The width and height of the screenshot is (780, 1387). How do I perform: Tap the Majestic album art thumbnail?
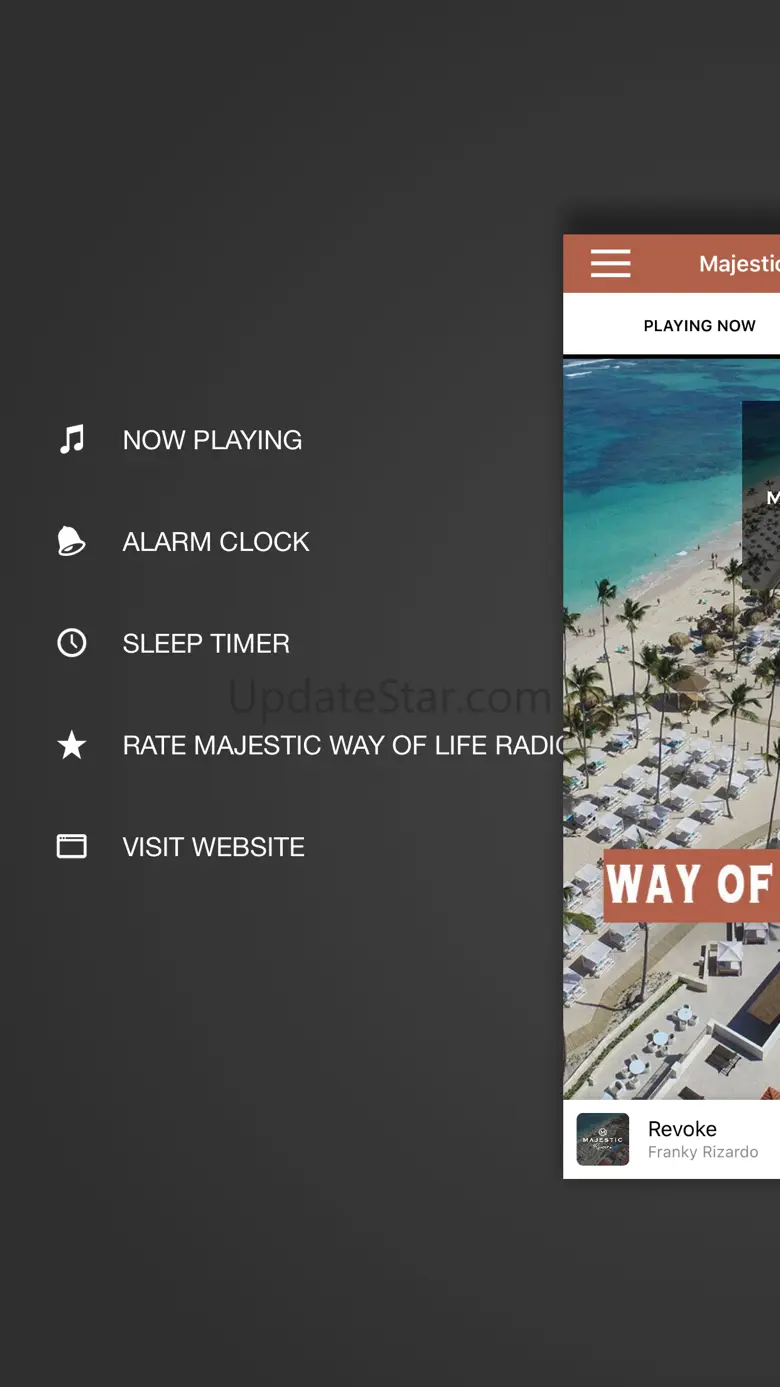pyautogui.click(x=603, y=1139)
